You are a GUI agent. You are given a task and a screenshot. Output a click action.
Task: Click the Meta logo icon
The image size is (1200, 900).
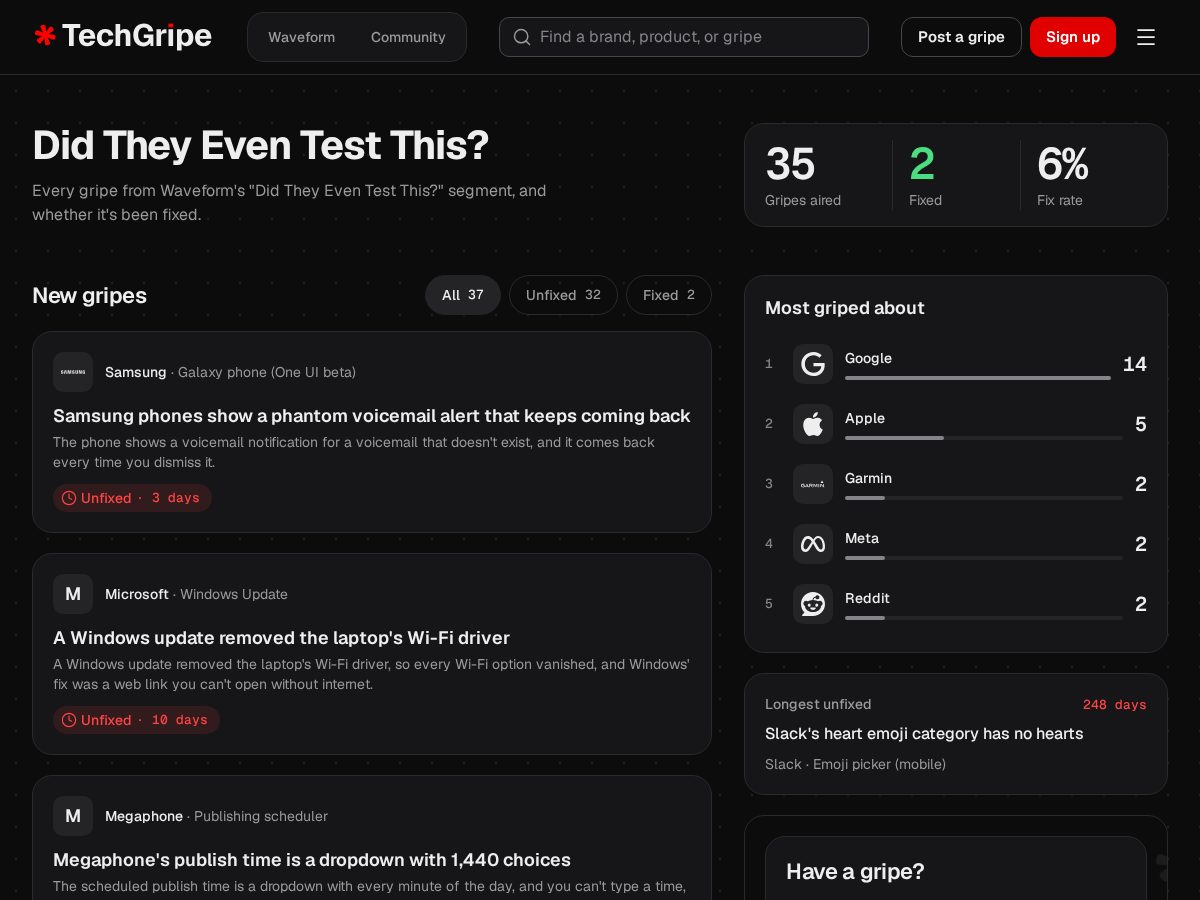(813, 544)
